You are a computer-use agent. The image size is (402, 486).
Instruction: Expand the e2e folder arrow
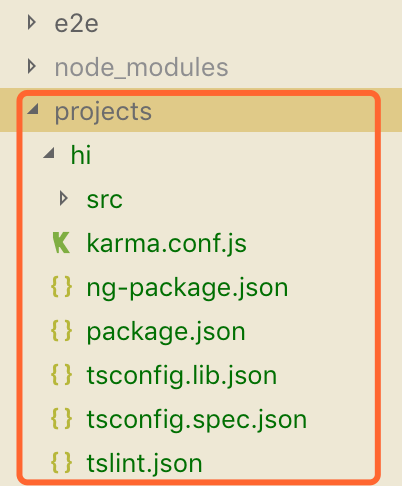[32, 23]
